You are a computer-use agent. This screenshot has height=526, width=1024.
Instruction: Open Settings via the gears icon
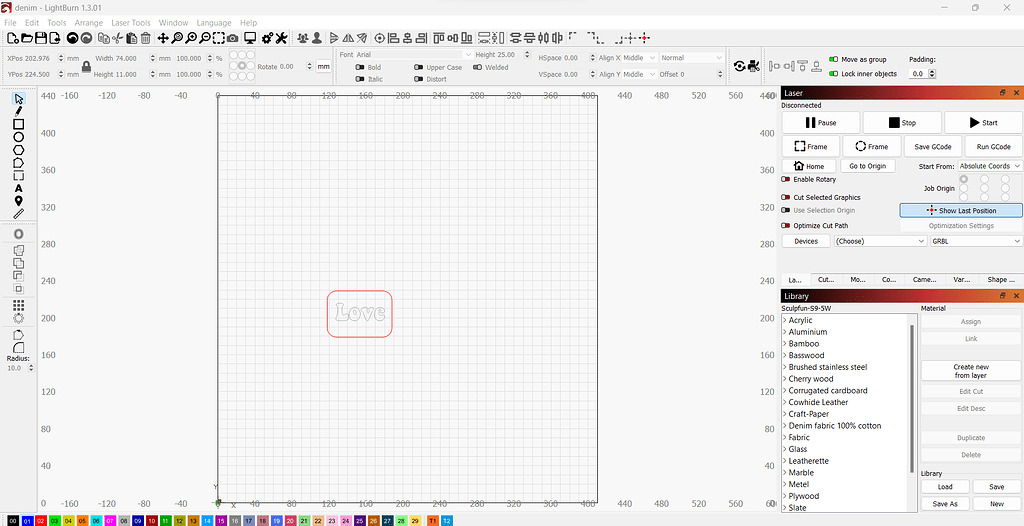tap(267, 39)
